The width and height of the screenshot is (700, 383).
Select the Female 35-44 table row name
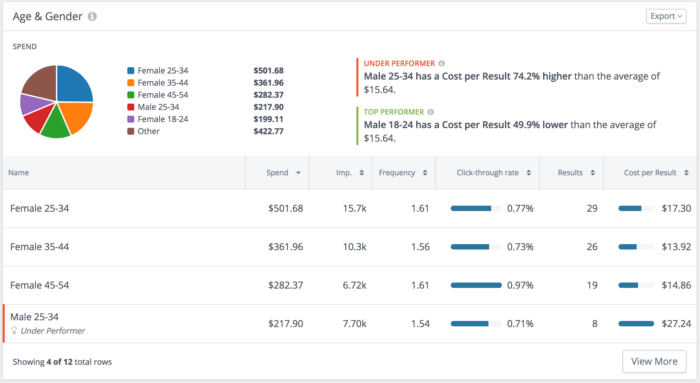pos(39,247)
